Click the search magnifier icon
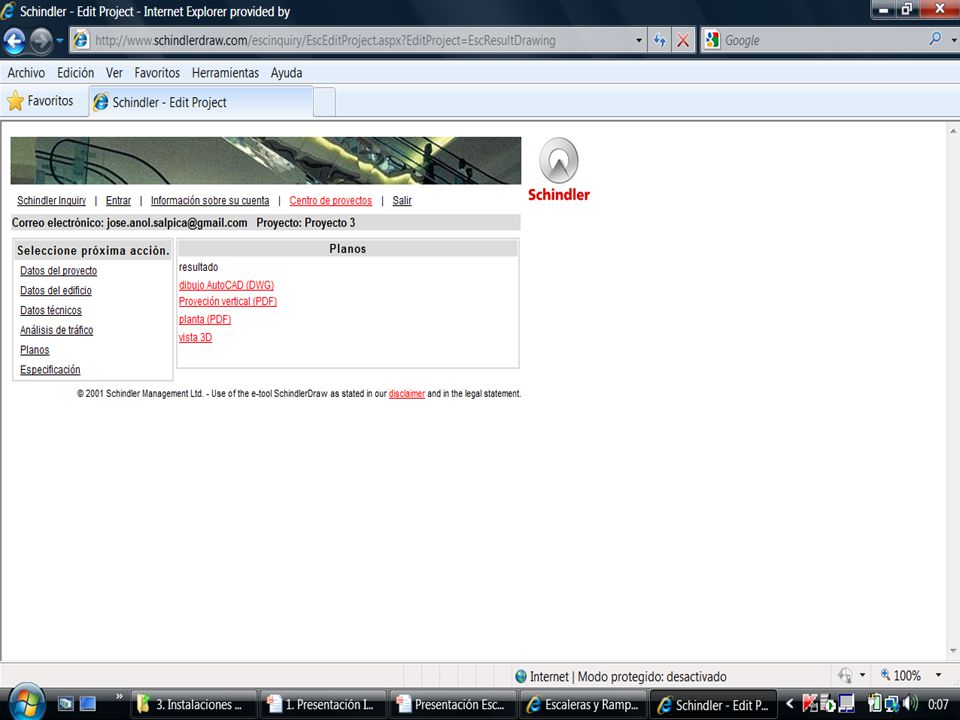Screen dimensions: 960x720 935,39
